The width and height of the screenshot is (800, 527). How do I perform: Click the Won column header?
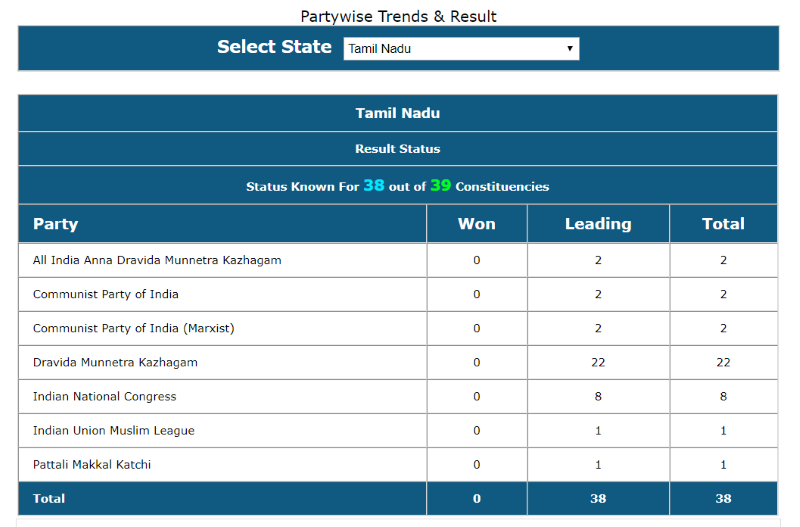tap(477, 224)
